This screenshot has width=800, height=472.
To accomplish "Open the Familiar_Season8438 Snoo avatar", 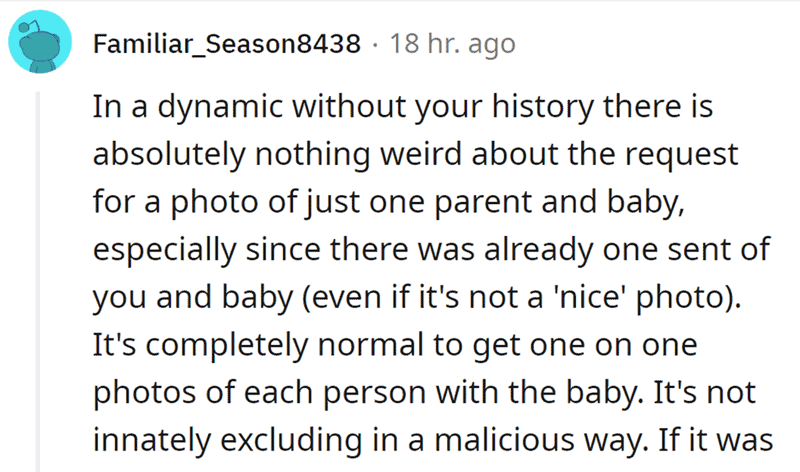I will 40,42.
